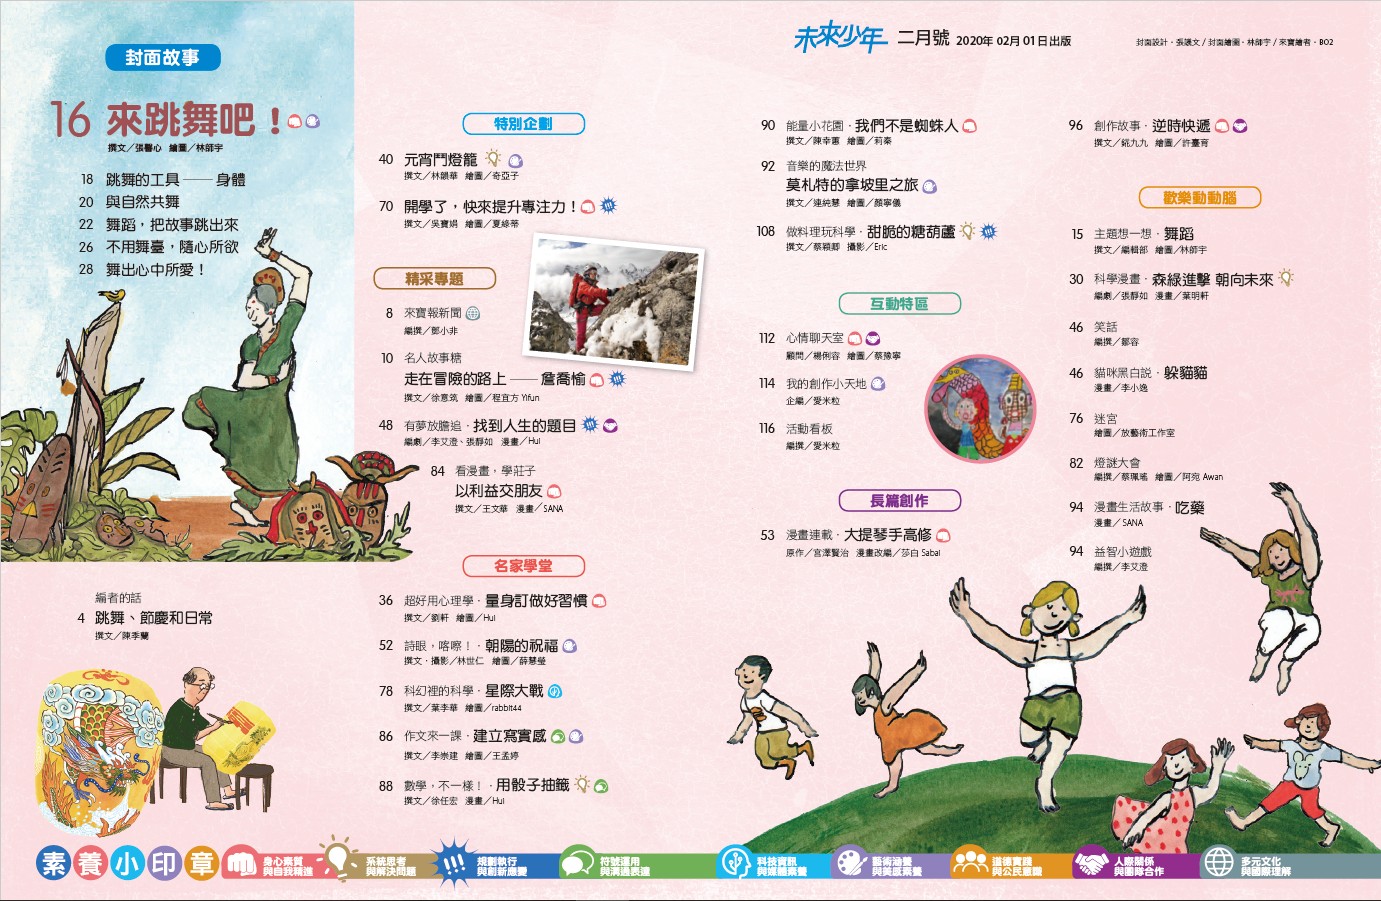This screenshot has width=1381, height=901.
Task: Open the article 元宵鬥燈籠 on page 40
Action: coord(441,160)
